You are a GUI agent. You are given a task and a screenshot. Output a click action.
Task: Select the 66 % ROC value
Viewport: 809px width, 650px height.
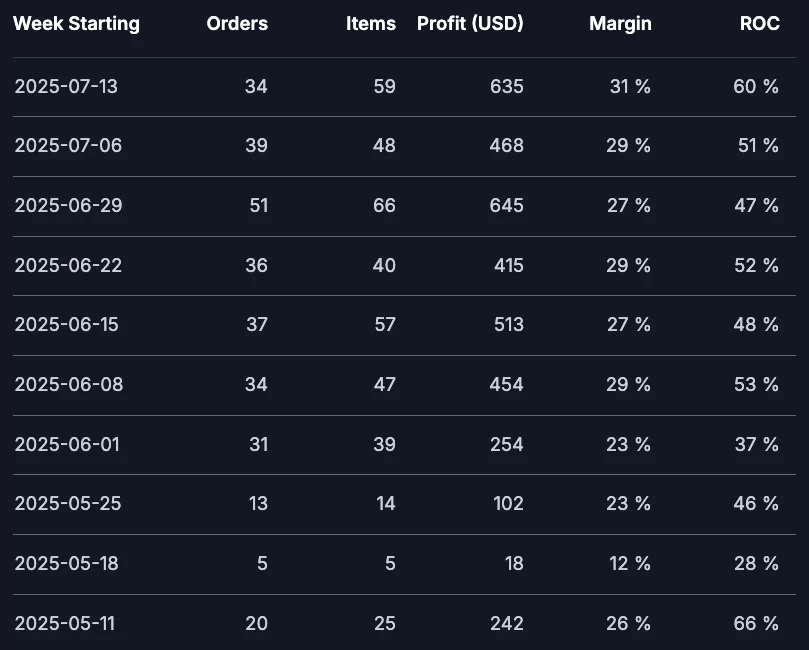[x=756, y=623]
